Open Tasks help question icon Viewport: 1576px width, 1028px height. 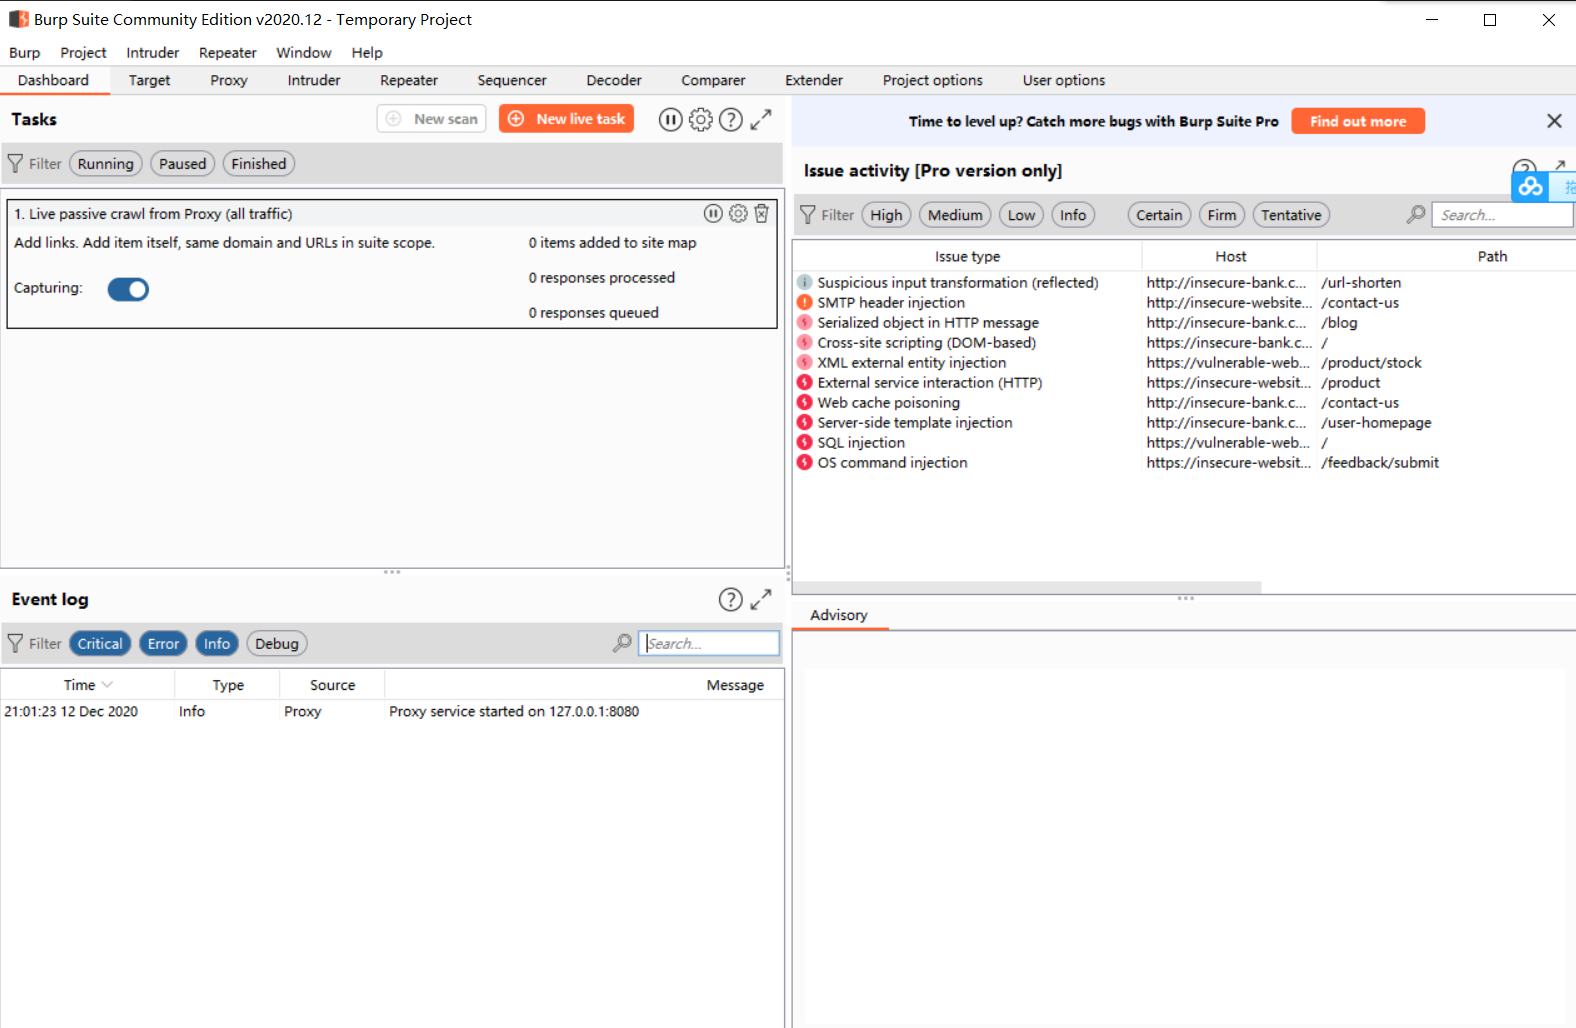tap(731, 120)
